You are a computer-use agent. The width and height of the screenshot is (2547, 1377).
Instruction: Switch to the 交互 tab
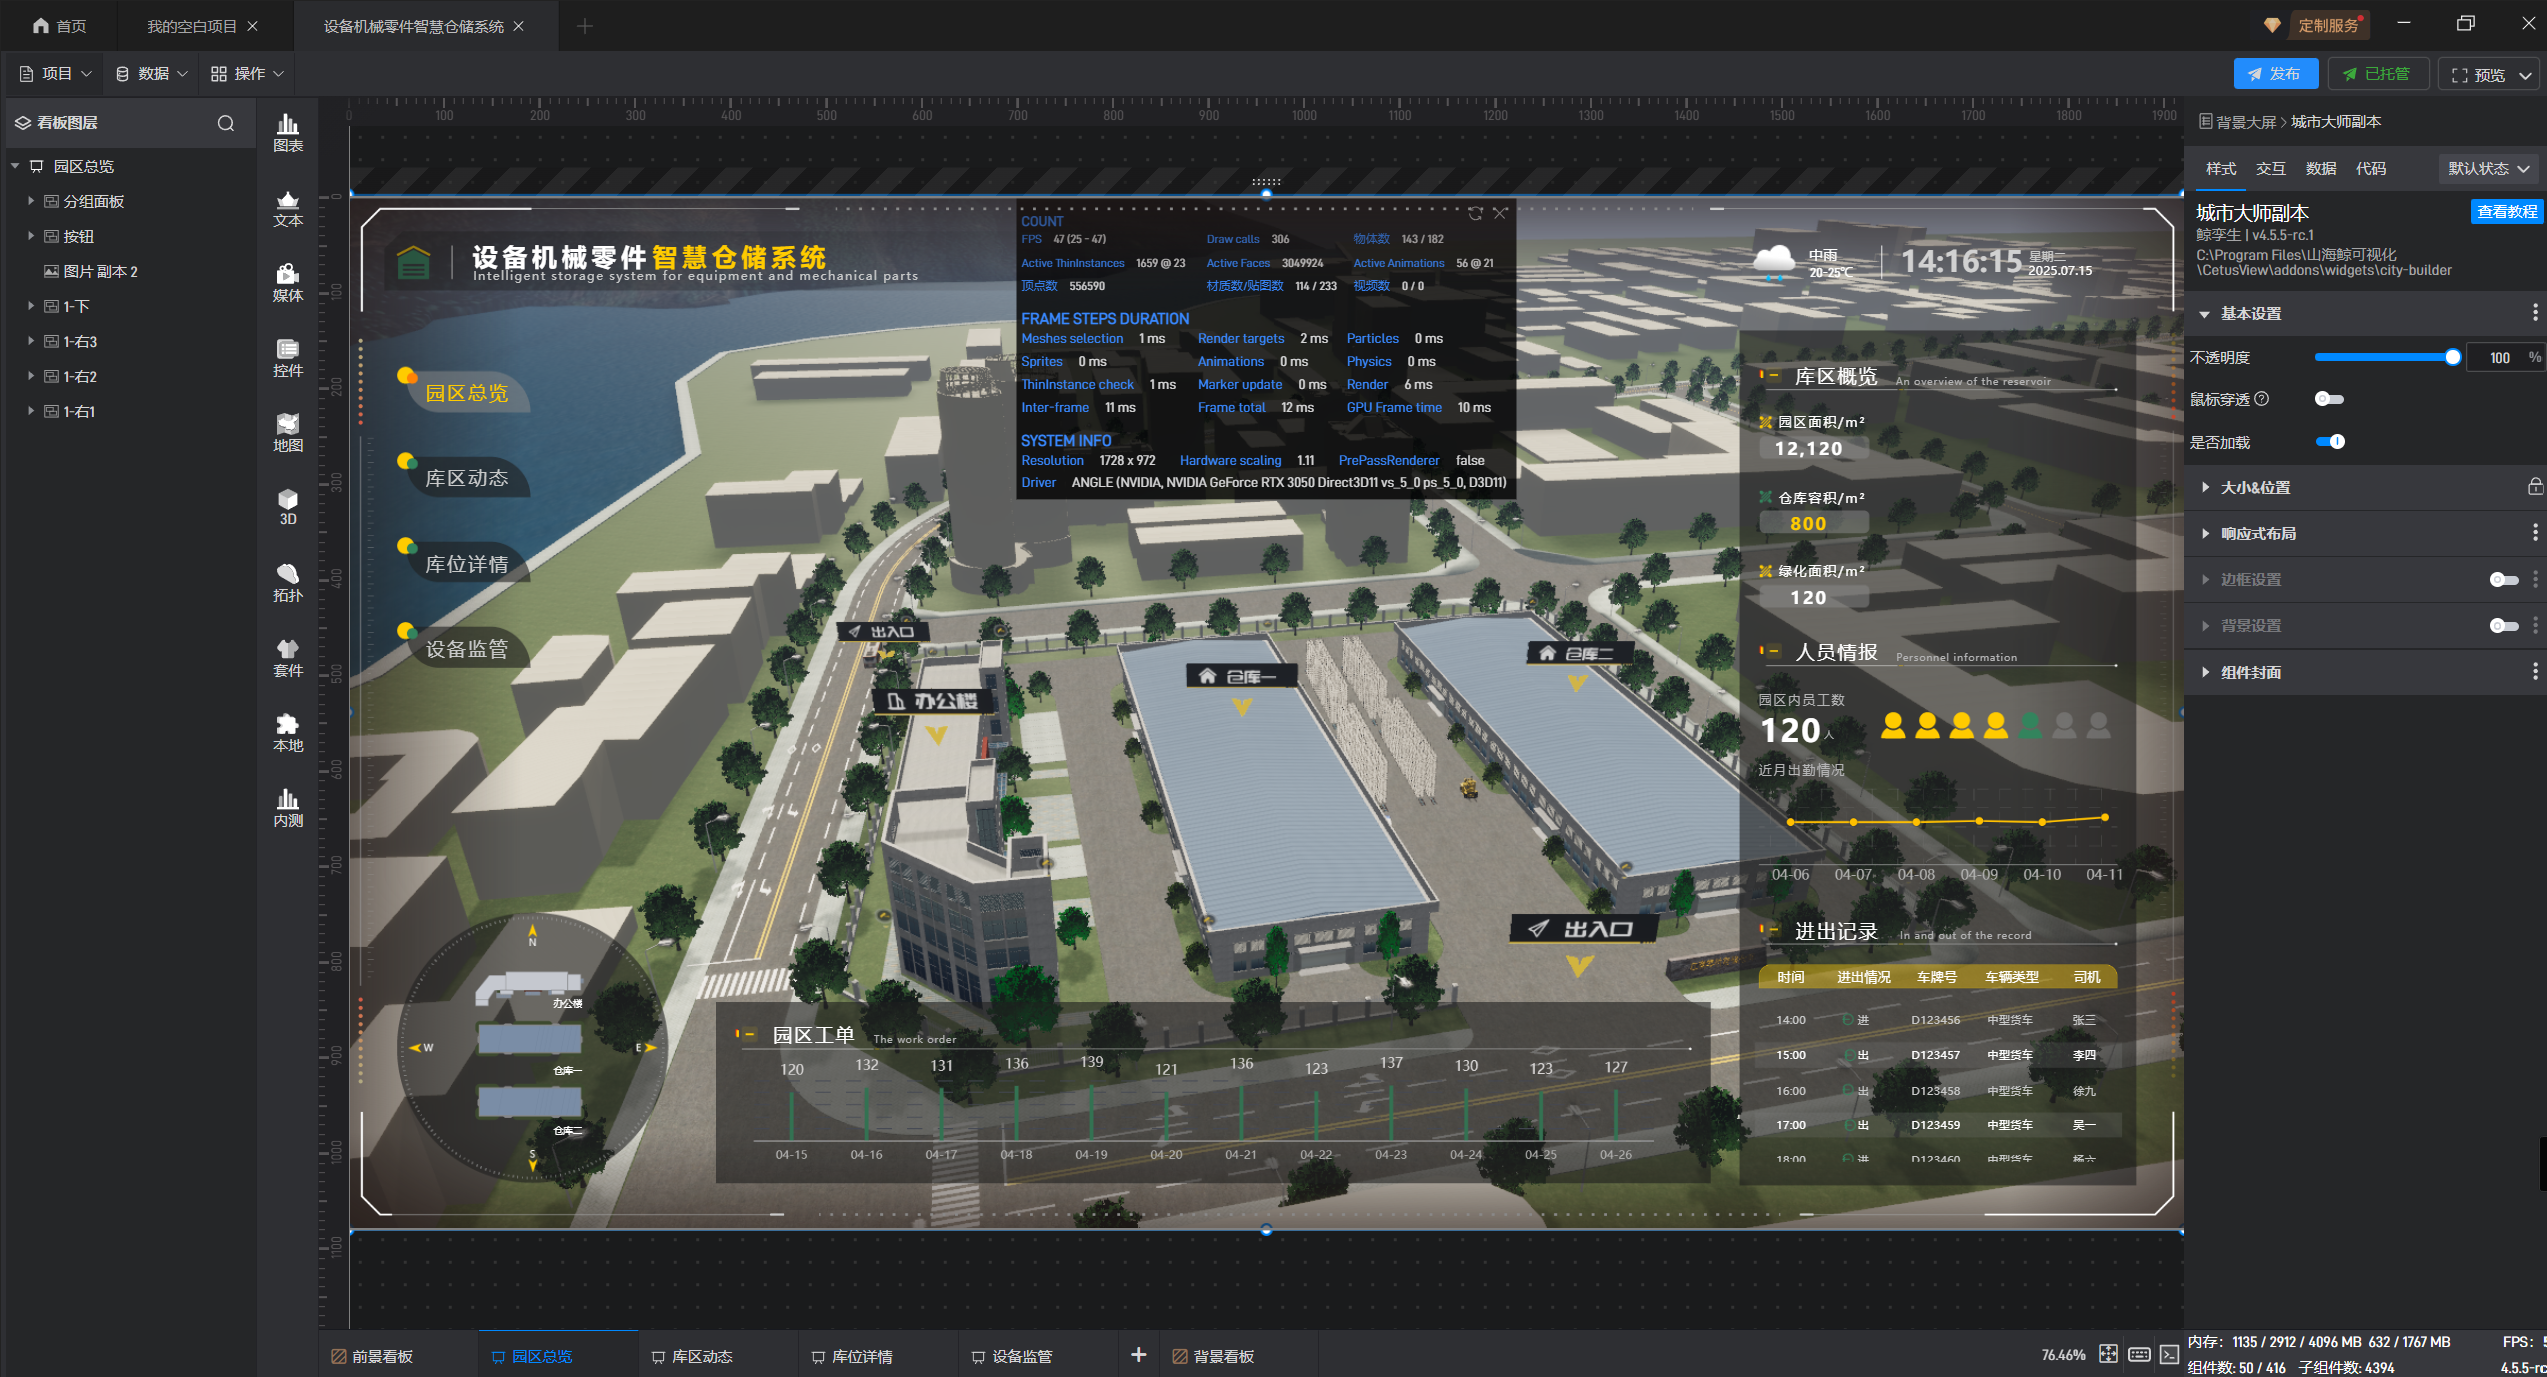[x=2271, y=168]
